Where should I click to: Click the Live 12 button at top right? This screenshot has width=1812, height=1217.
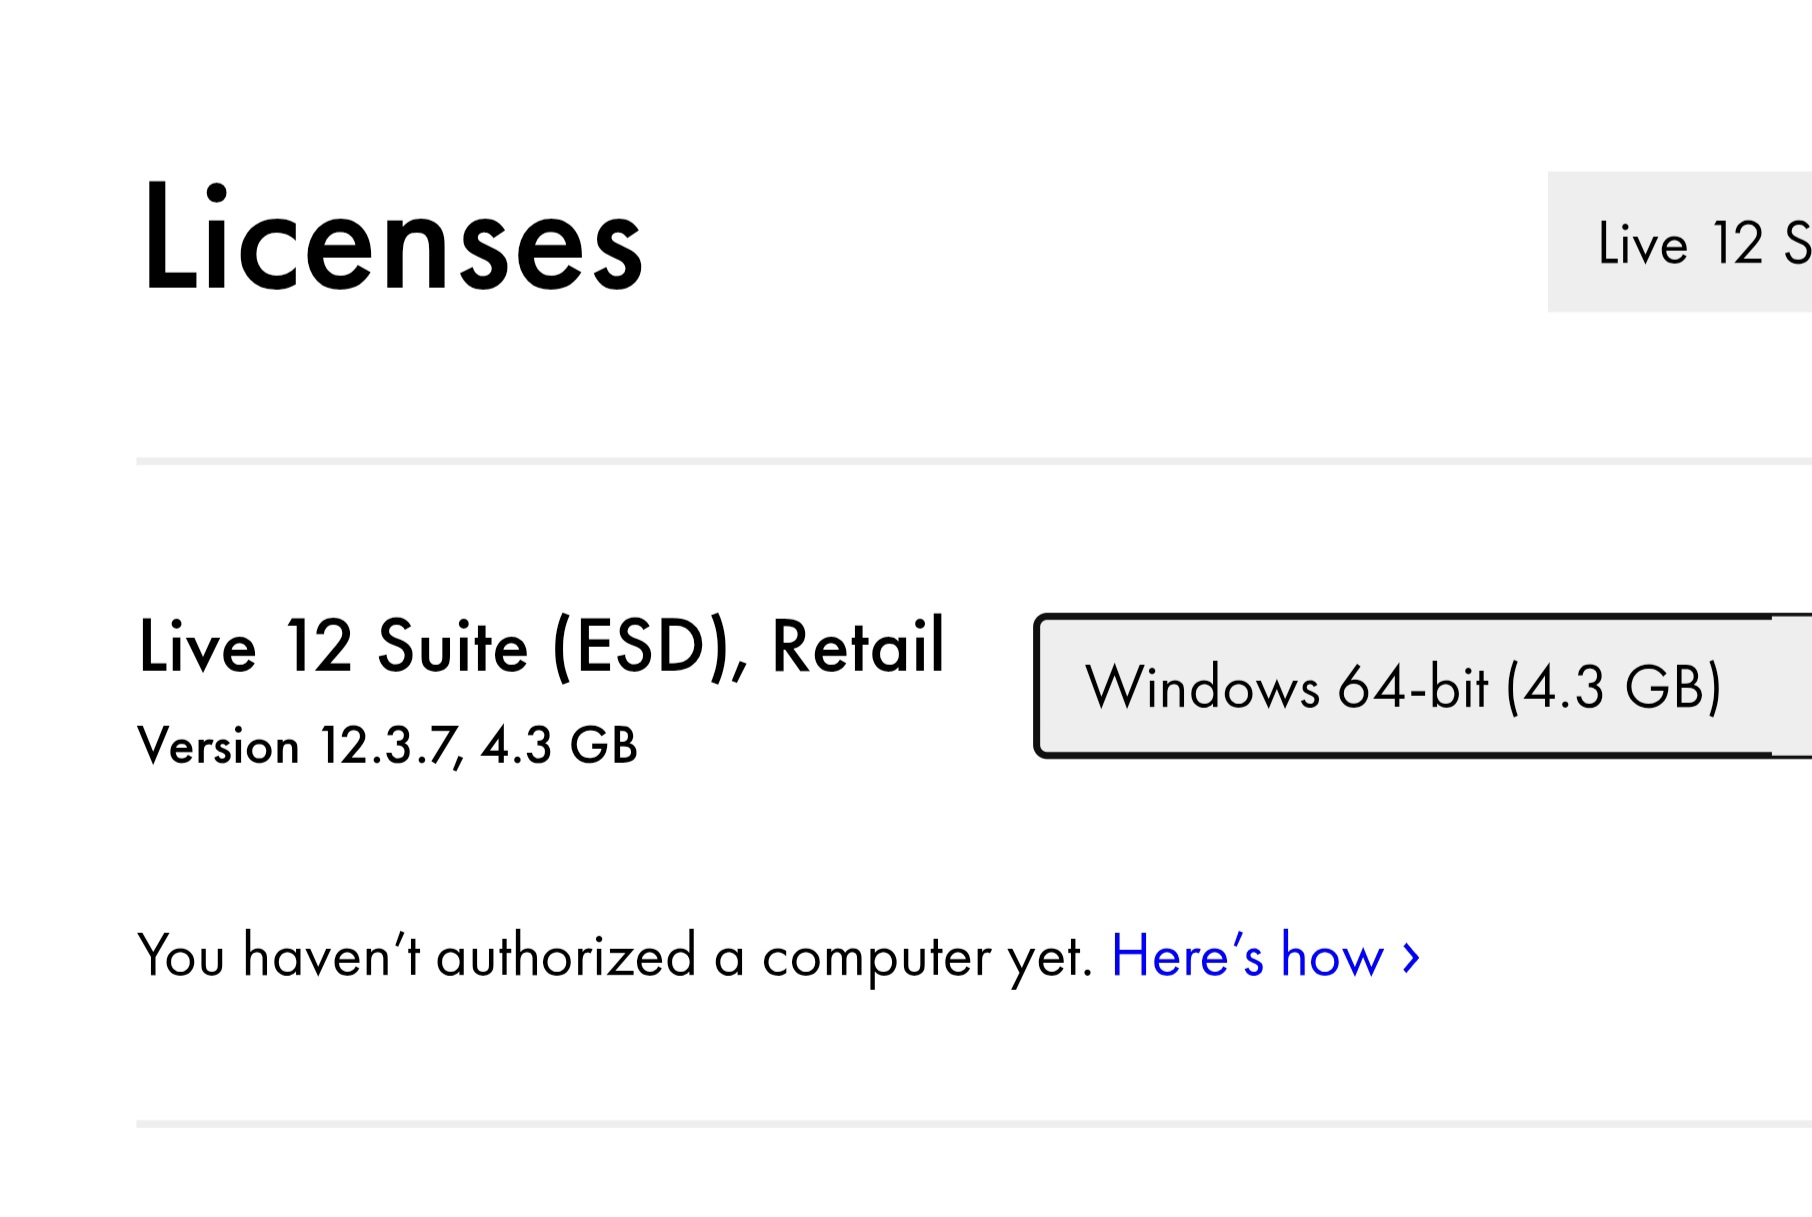point(1690,243)
